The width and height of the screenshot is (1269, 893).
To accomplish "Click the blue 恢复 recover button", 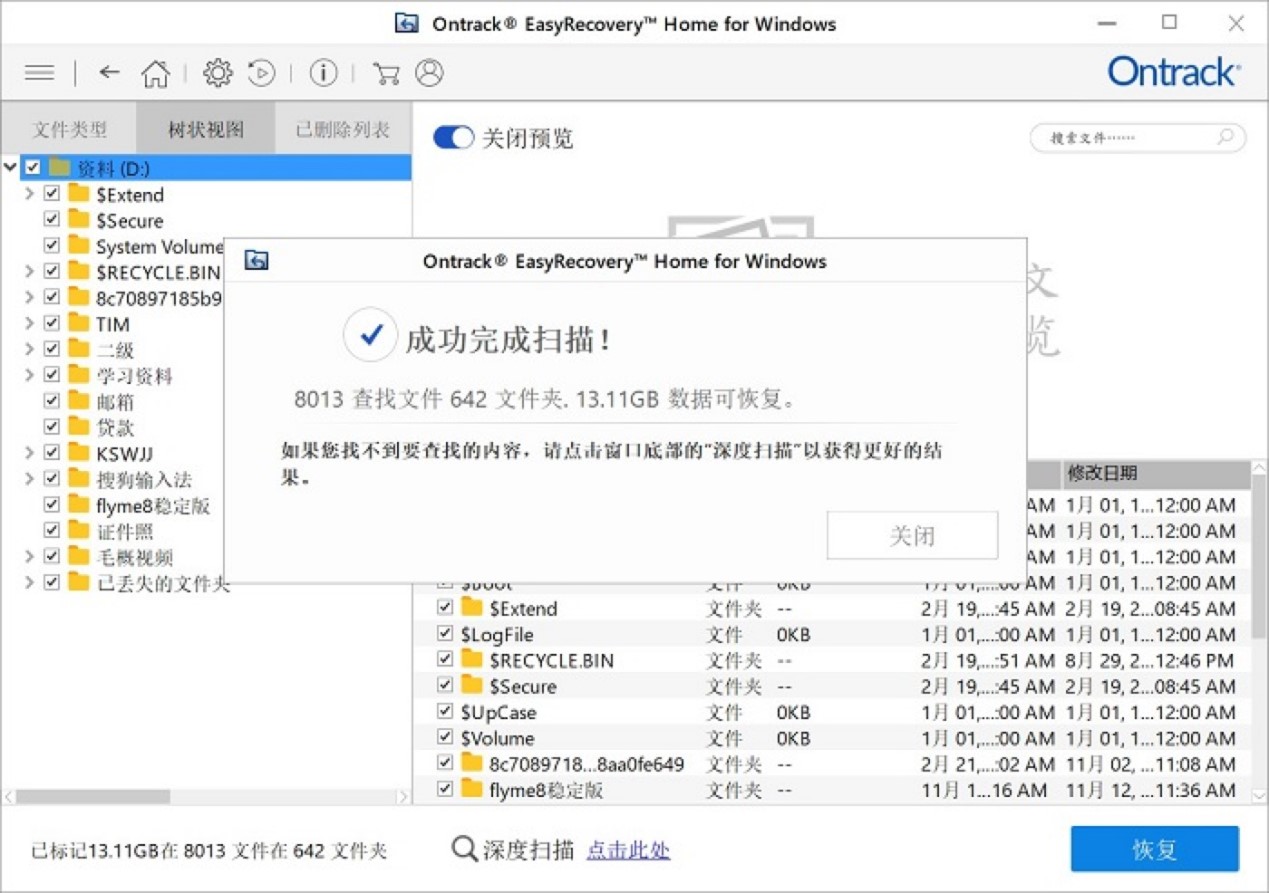I will [1155, 848].
